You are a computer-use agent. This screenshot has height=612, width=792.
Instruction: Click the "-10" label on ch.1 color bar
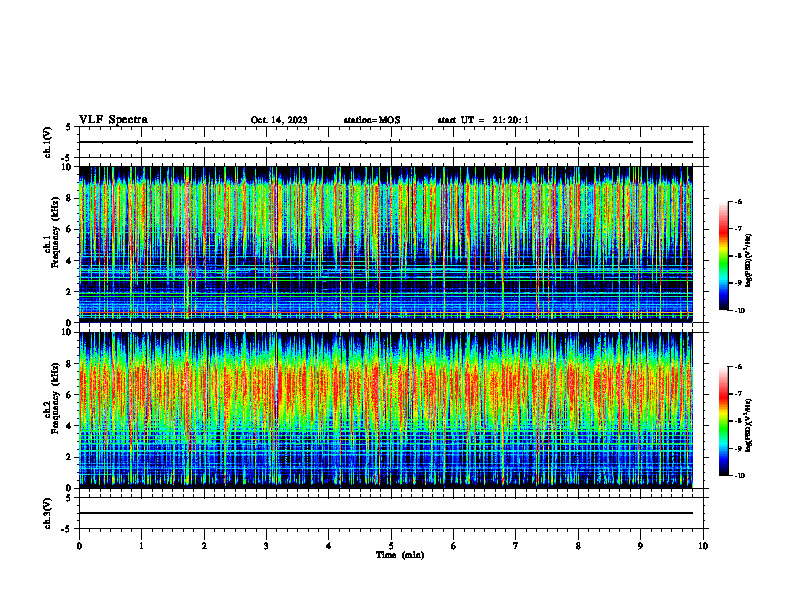click(739, 311)
